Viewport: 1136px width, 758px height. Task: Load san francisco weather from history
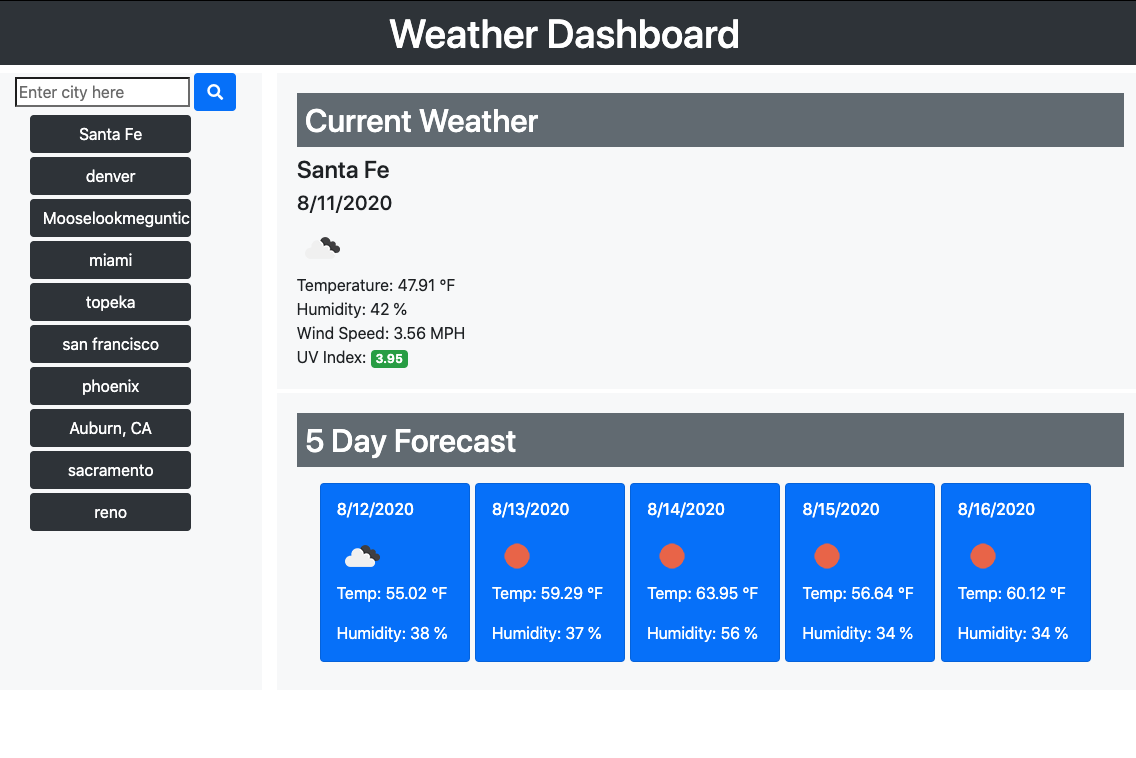coord(110,344)
